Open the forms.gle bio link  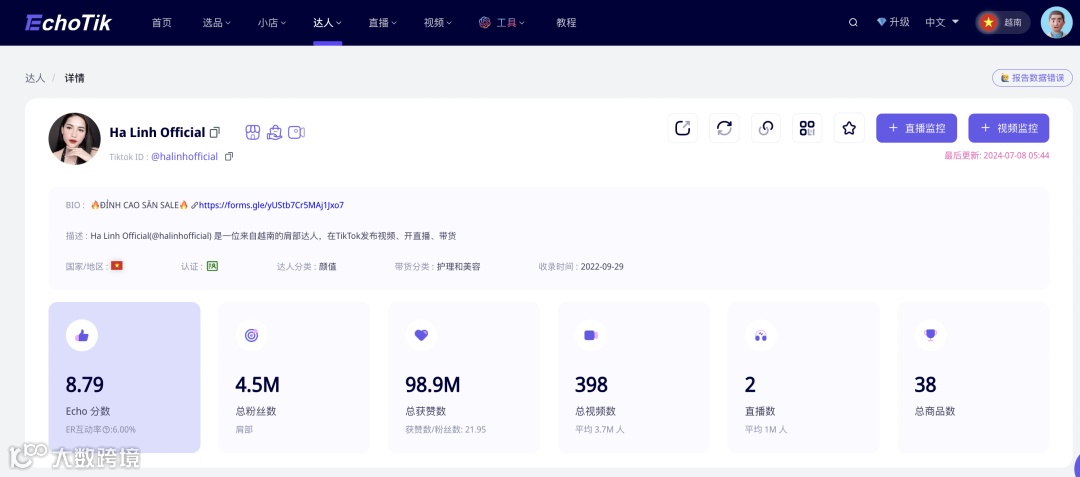tap(271, 205)
